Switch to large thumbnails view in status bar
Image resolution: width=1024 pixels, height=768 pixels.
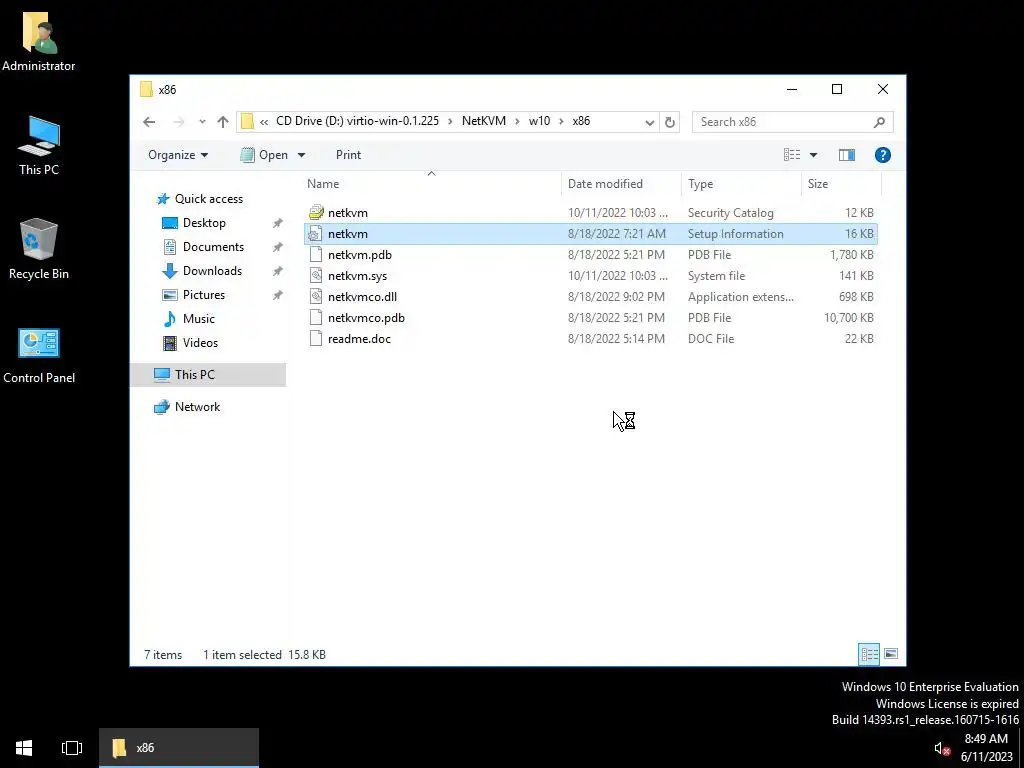point(891,654)
